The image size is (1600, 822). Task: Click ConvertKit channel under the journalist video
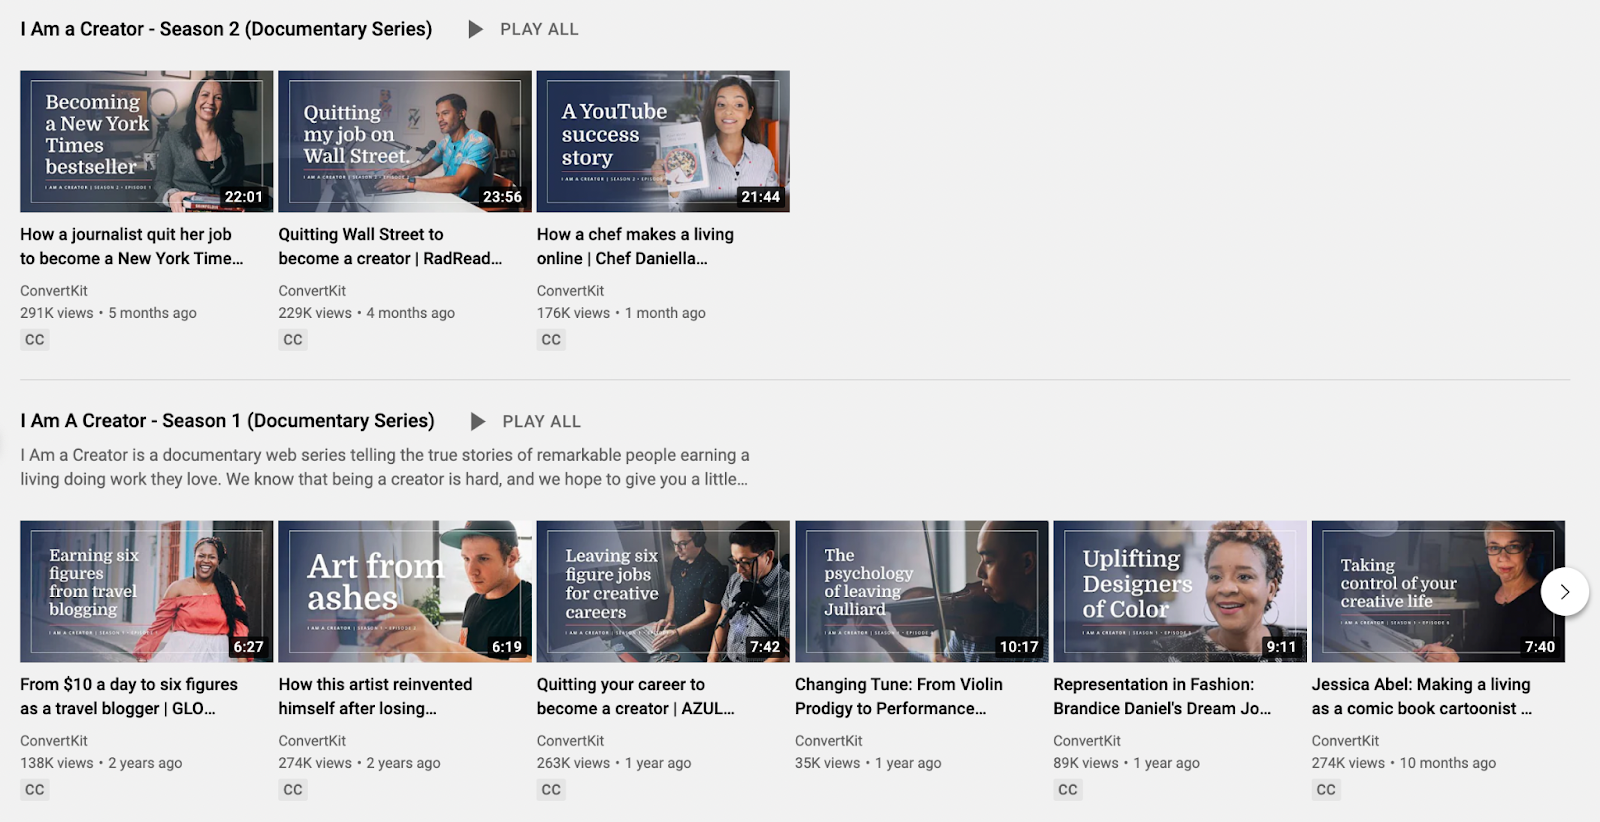pyautogui.click(x=54, y=291)
